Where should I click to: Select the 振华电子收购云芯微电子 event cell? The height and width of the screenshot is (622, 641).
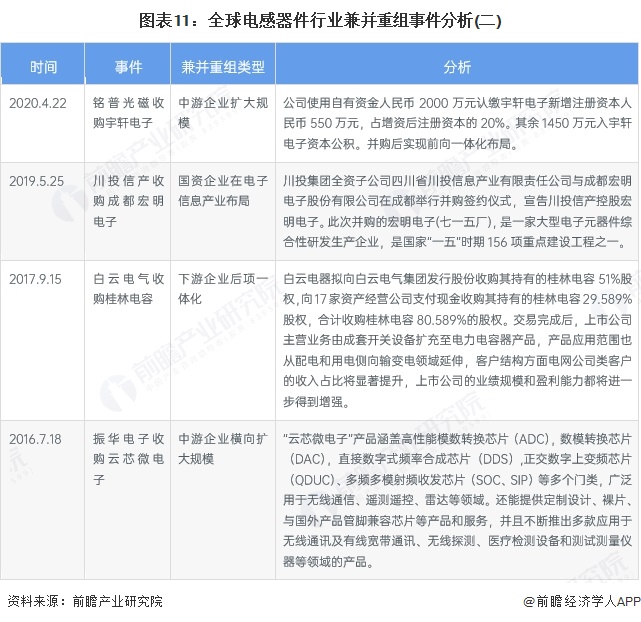click(128, 451)
